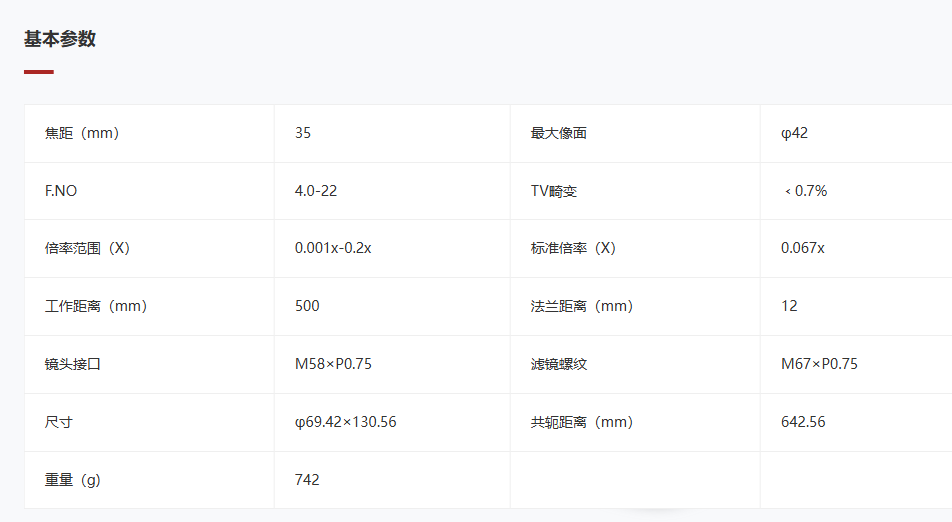Select the 共轭距离（mm）label
Screen dimensions: 952x522
coord(582,422)
